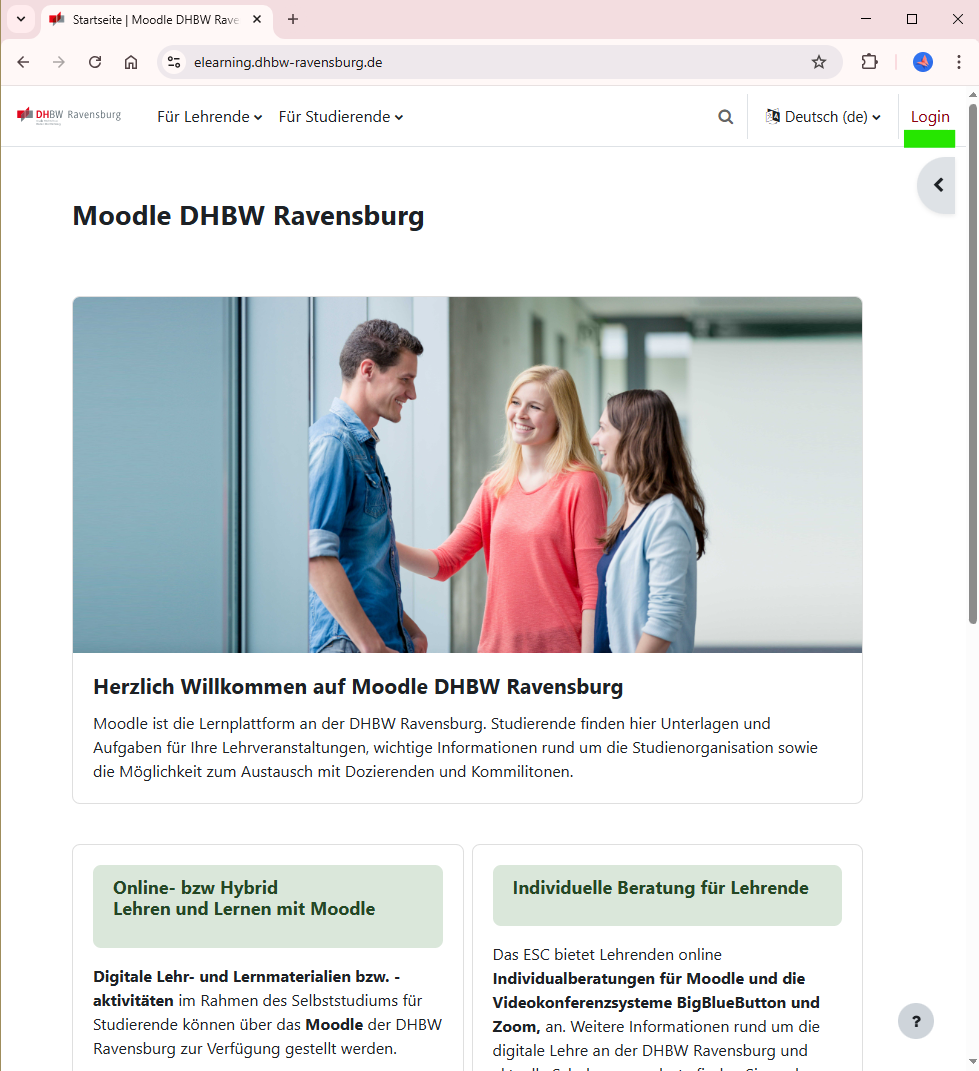This screenshot has height=1071, width=979.
Task: Open the site search magnifier icon
Action: point(726,117)
